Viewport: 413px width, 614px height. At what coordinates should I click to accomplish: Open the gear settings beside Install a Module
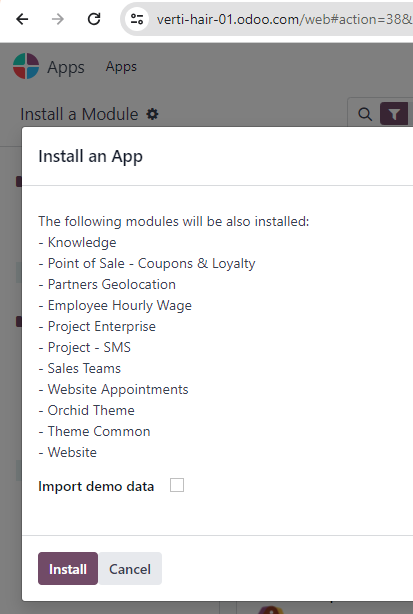pos(152,114)
